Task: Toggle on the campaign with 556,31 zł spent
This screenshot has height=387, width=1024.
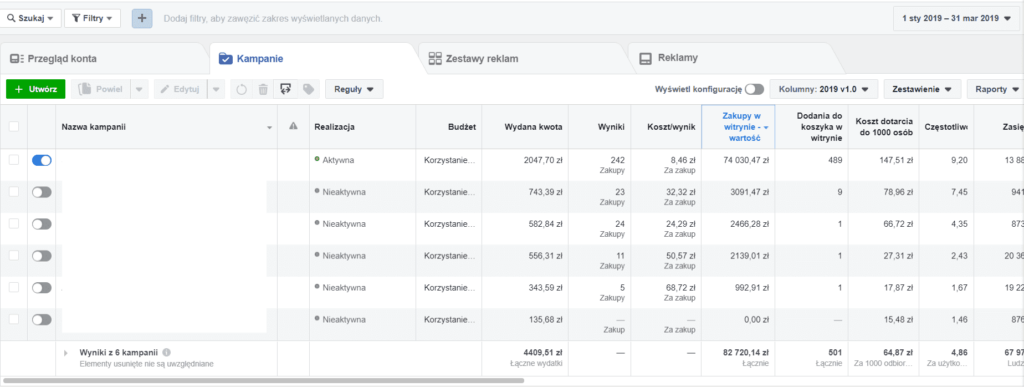Action: (x=42, y=256)
